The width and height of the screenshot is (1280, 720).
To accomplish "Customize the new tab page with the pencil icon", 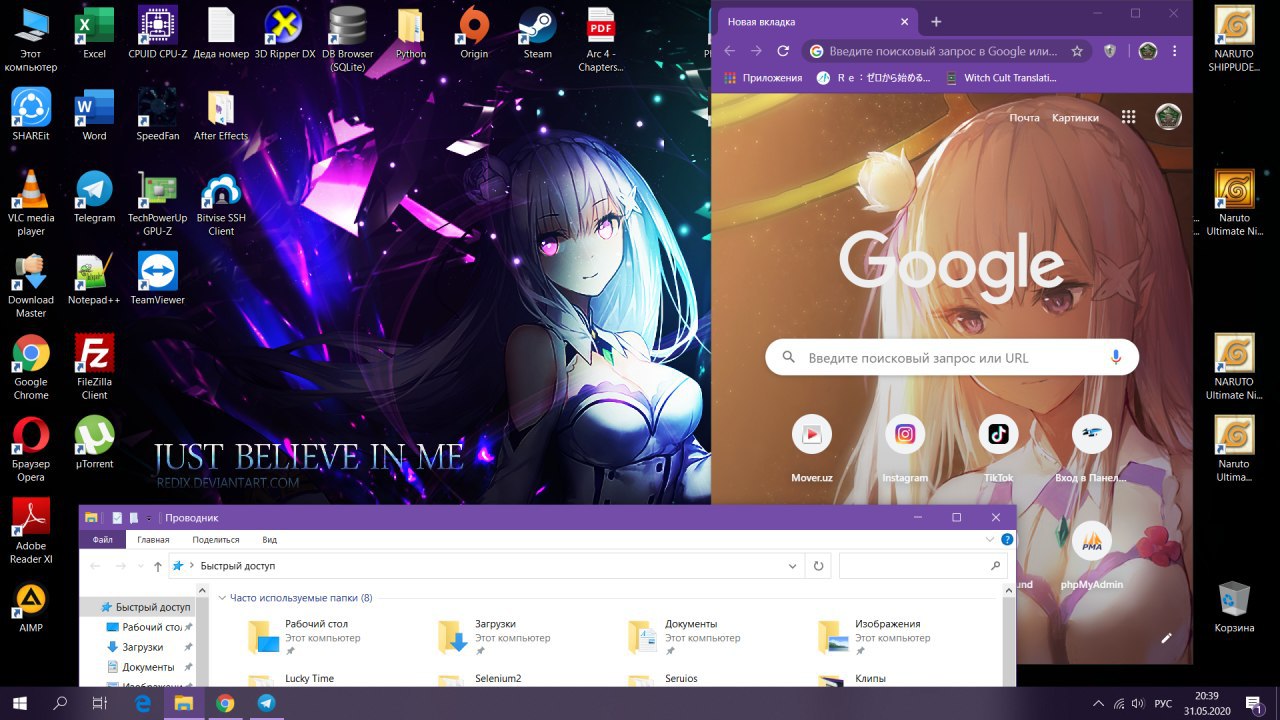I will tap(1166, 638).
